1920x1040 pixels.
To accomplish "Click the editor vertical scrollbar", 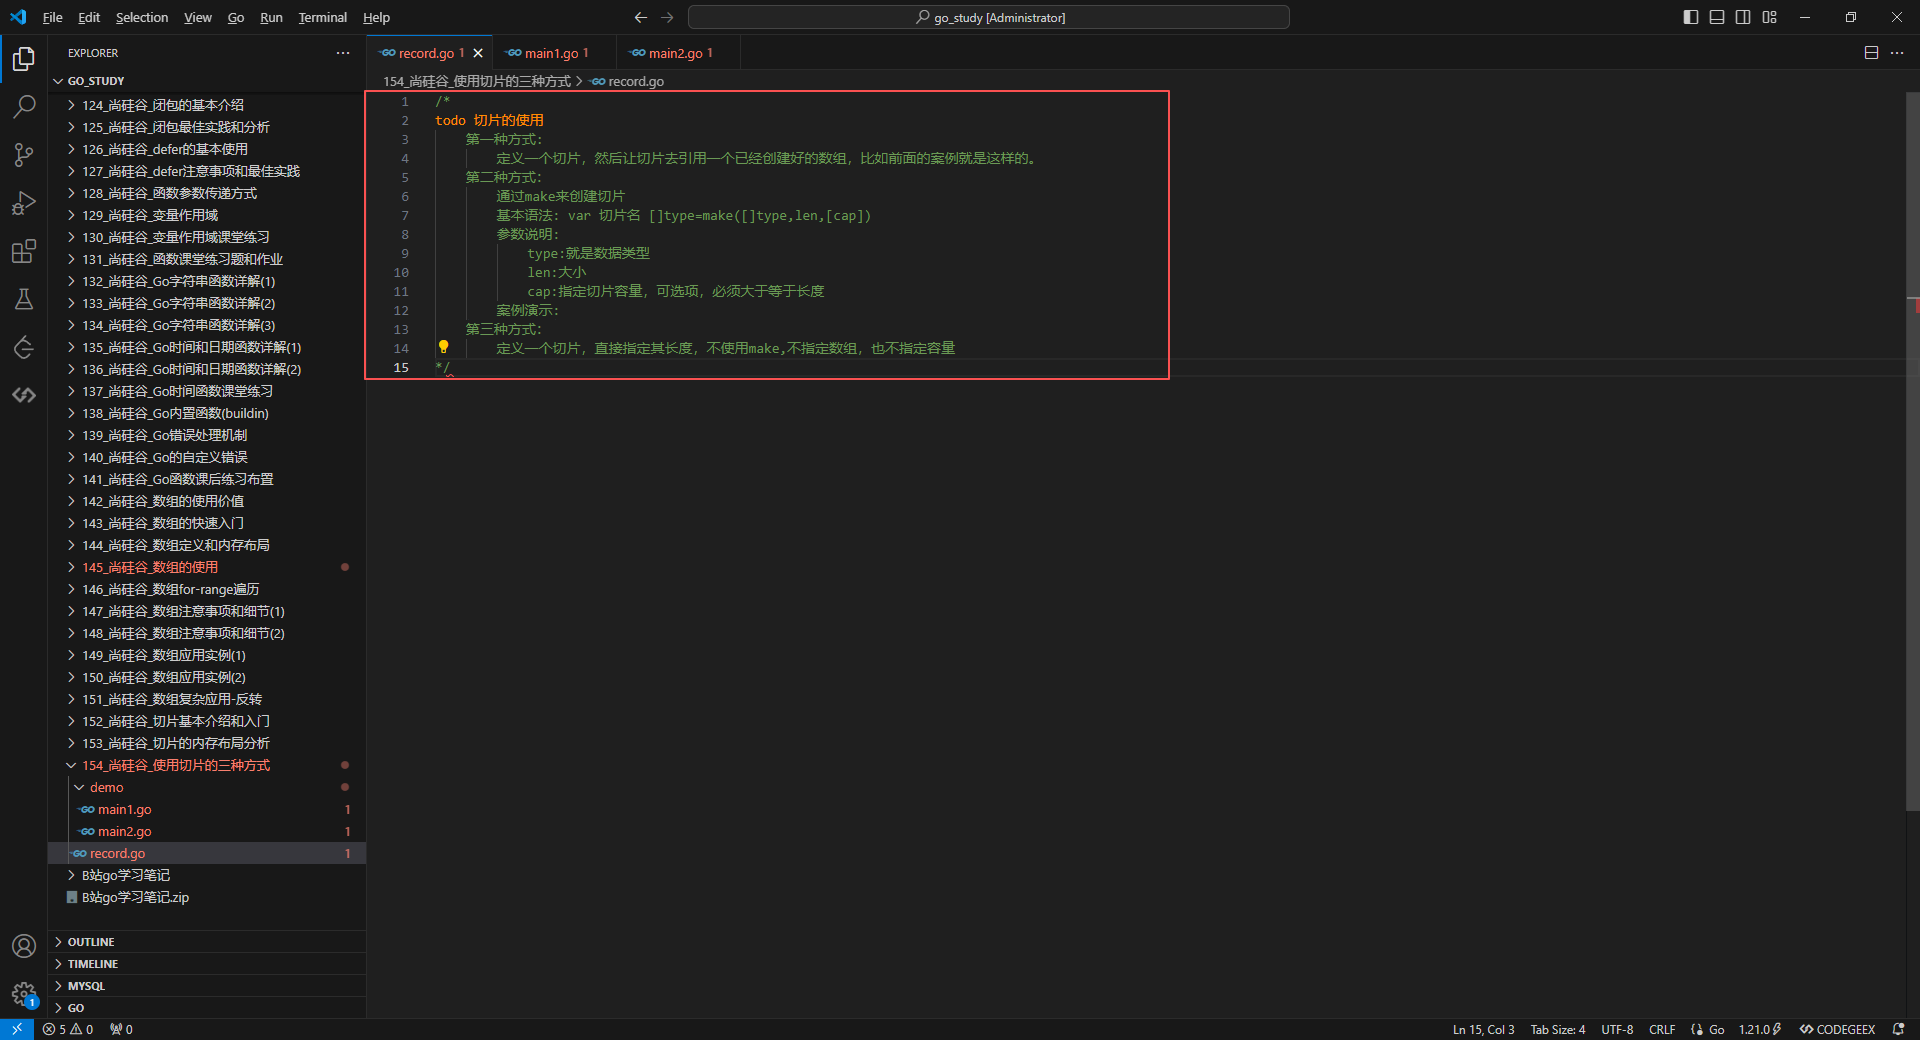I will pos(1912,450).
